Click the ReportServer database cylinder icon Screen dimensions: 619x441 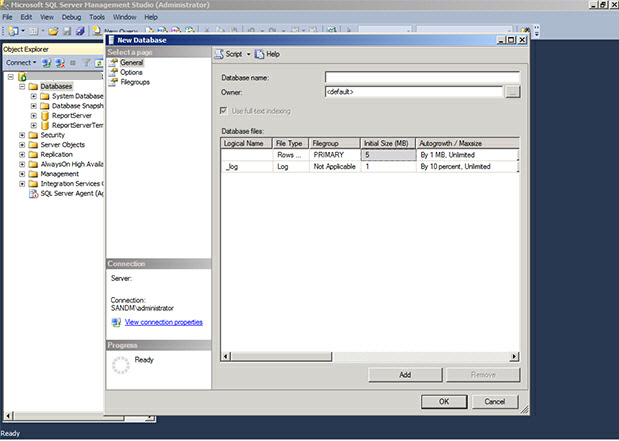[x=45, y=116]
